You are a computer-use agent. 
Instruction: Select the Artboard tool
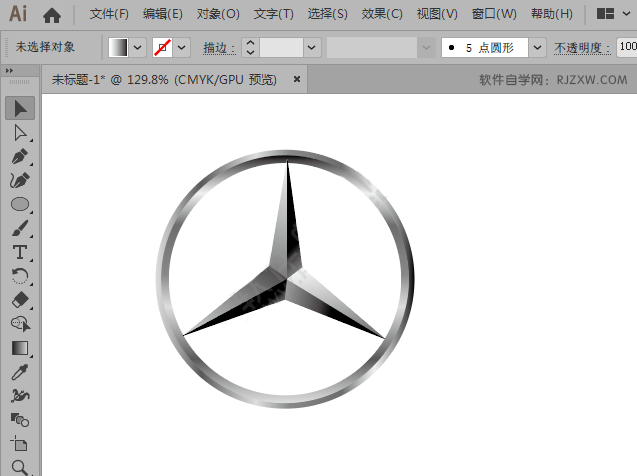click(20, 444)
